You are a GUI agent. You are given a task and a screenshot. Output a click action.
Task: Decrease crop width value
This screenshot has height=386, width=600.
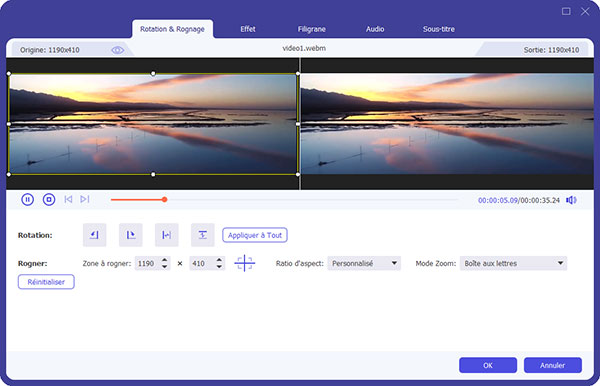pos(165,267)
